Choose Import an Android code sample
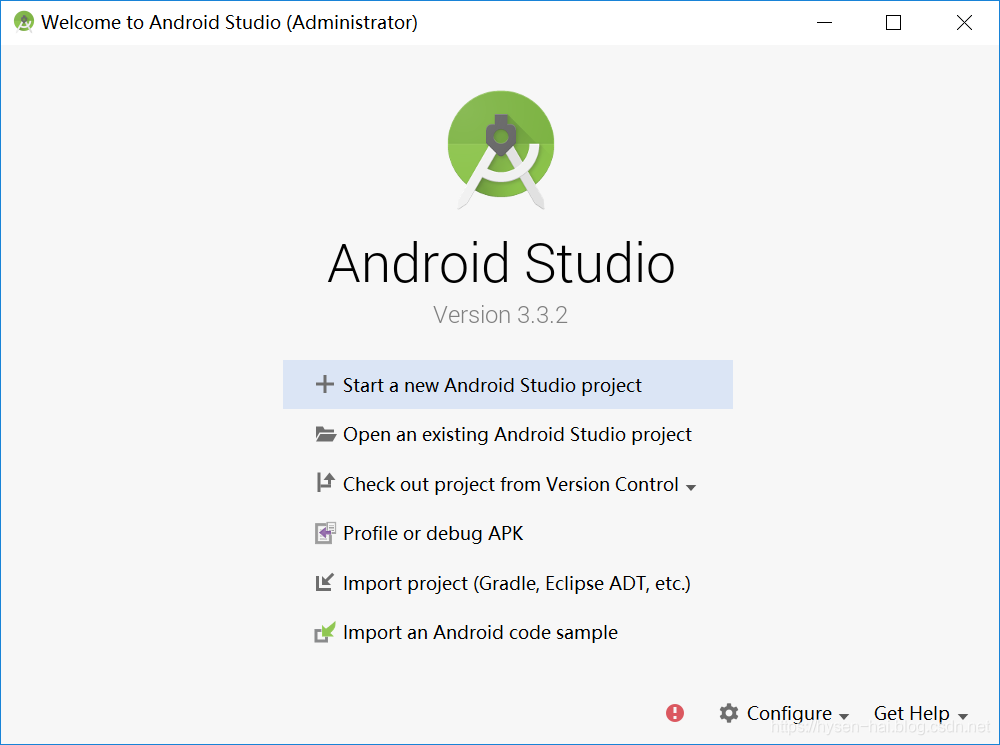Image resolution: width=1000 pixels, height=745 pixels. 480,632
